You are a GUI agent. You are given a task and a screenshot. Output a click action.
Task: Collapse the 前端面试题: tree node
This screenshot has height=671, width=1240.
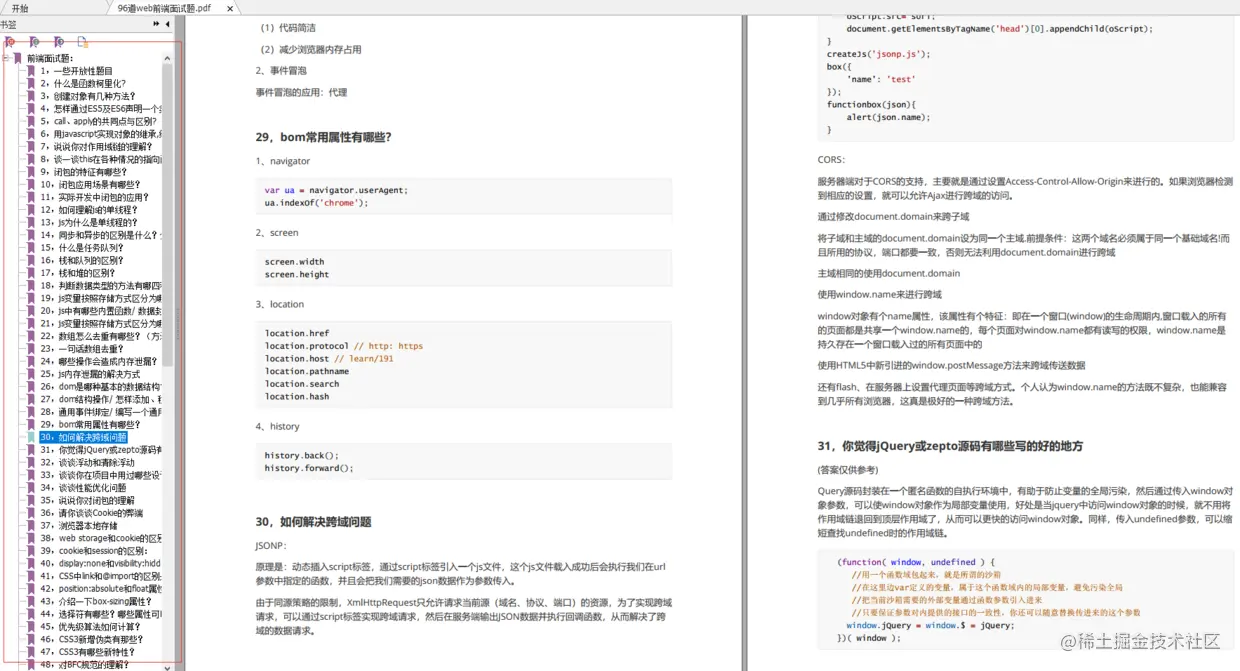[x=6, y=59]
